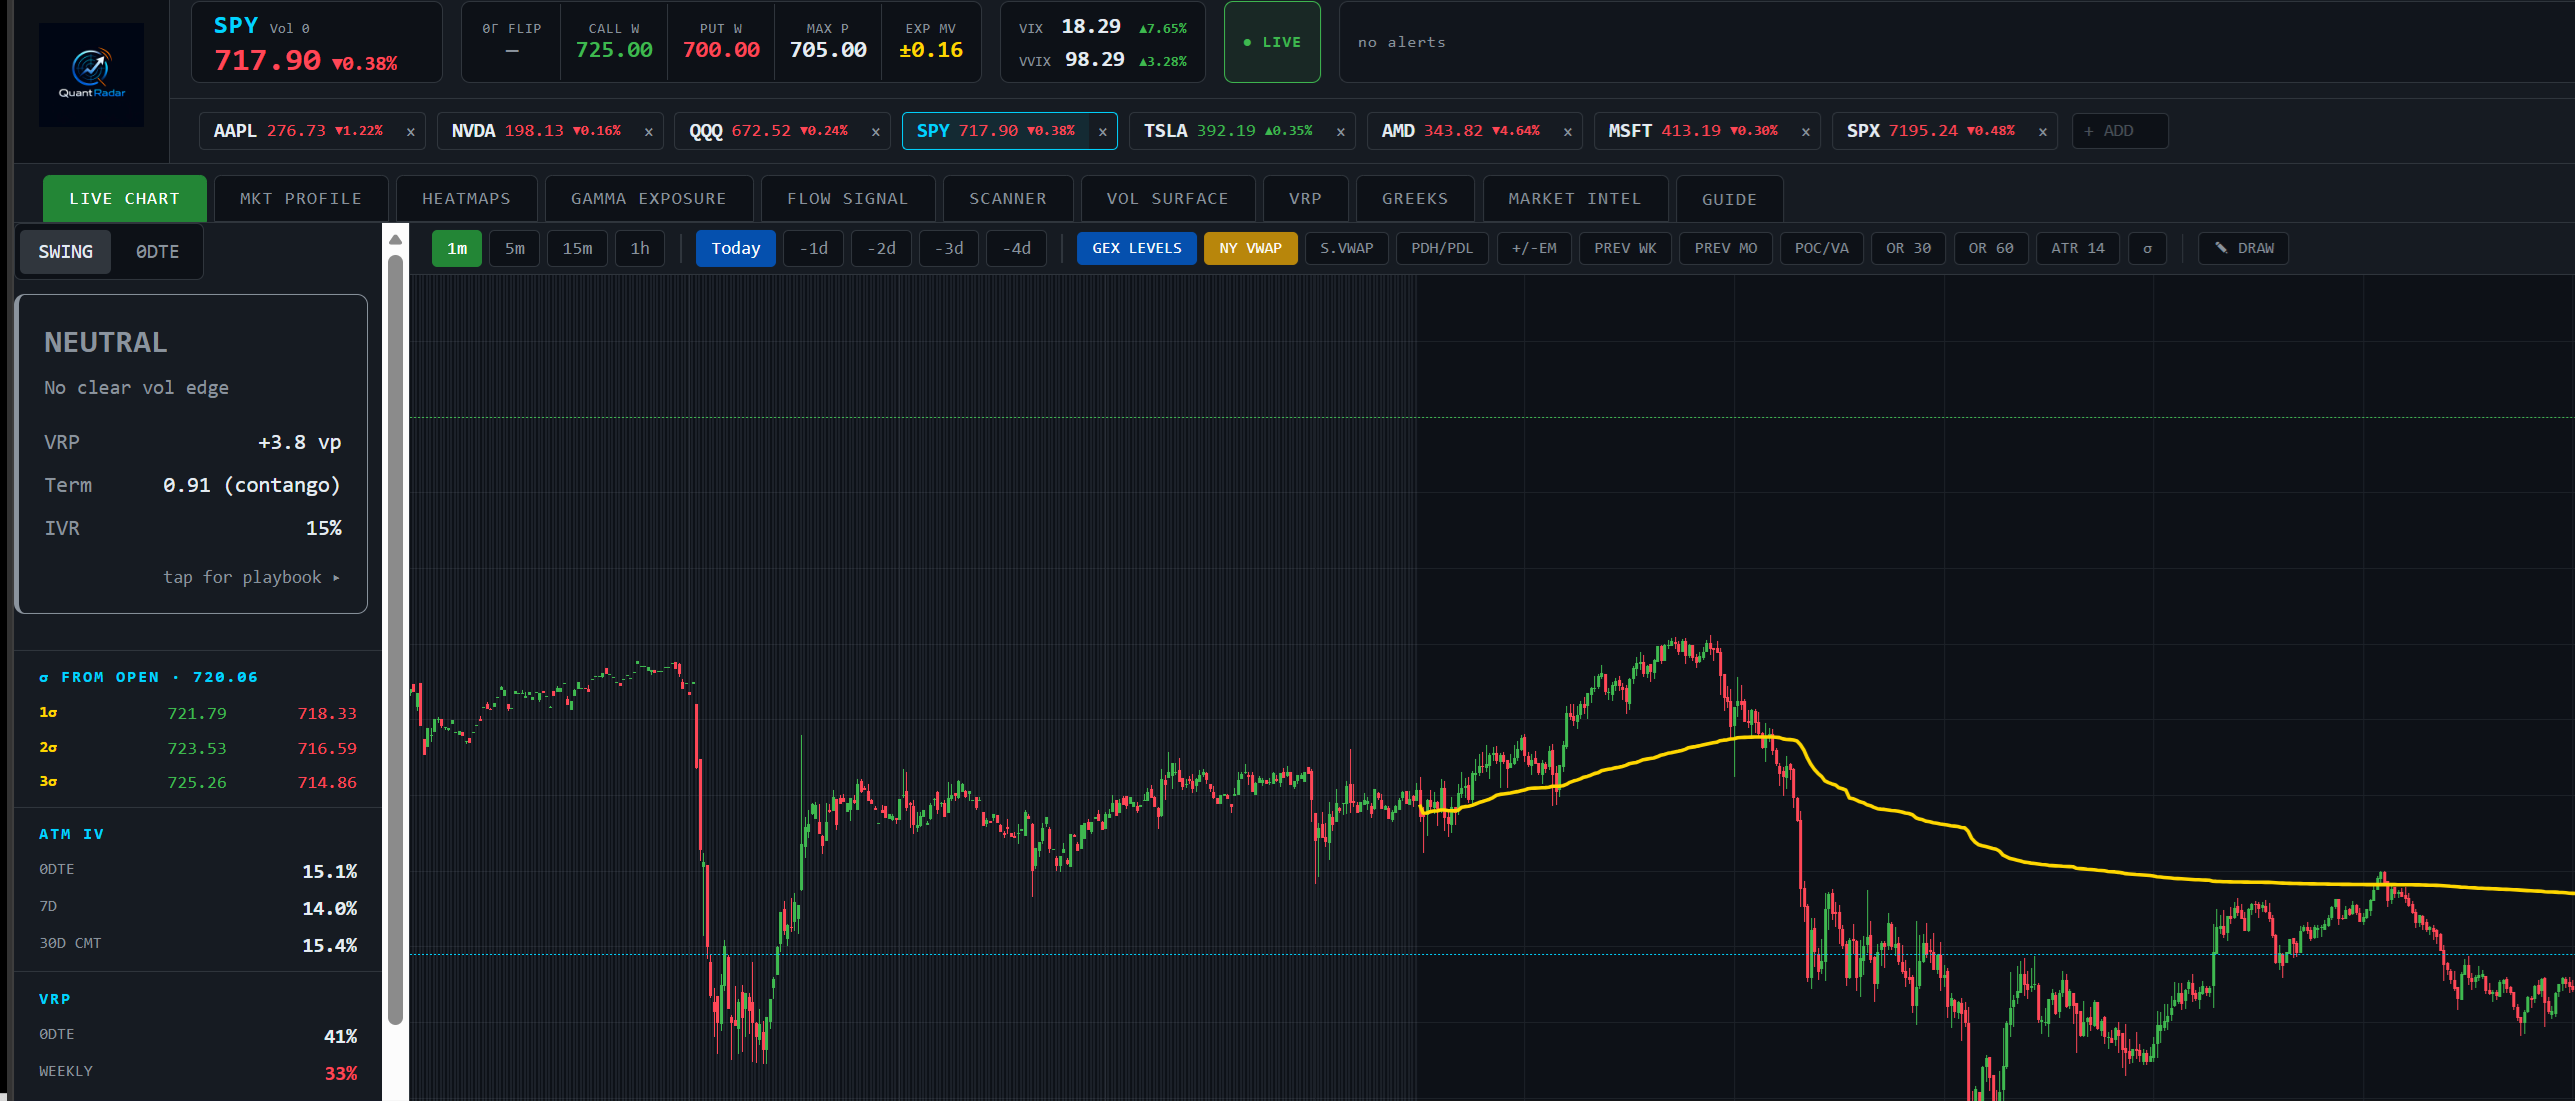Open MARKET INTEL tab
This screenshot has width=2575, height=1101.
(x=1575, y=199)
